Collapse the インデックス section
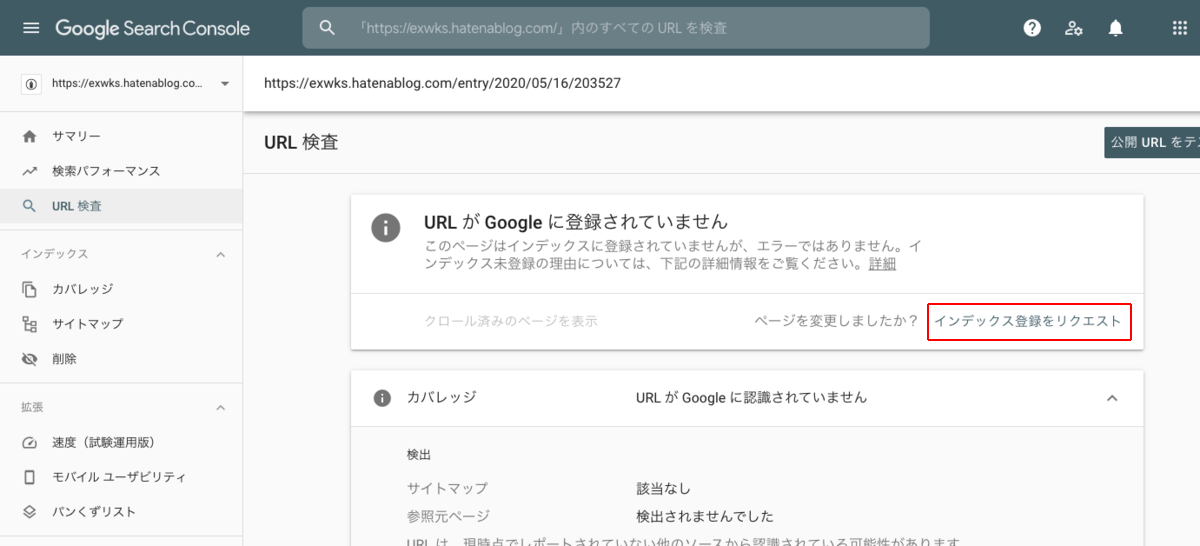Screen dimensions: 1200x546 pyautogui.click(x=221, y=255)
